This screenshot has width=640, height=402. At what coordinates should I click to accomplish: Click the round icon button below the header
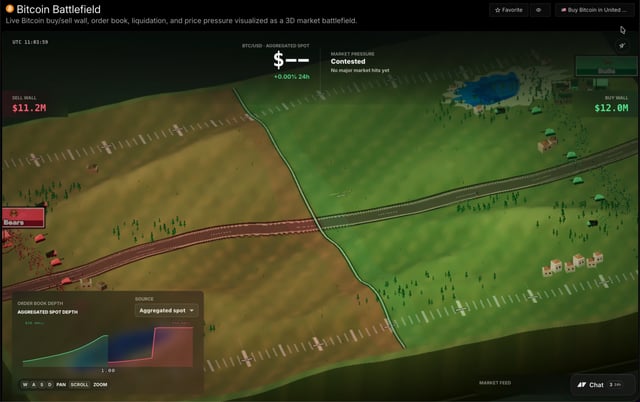(622, 45)
